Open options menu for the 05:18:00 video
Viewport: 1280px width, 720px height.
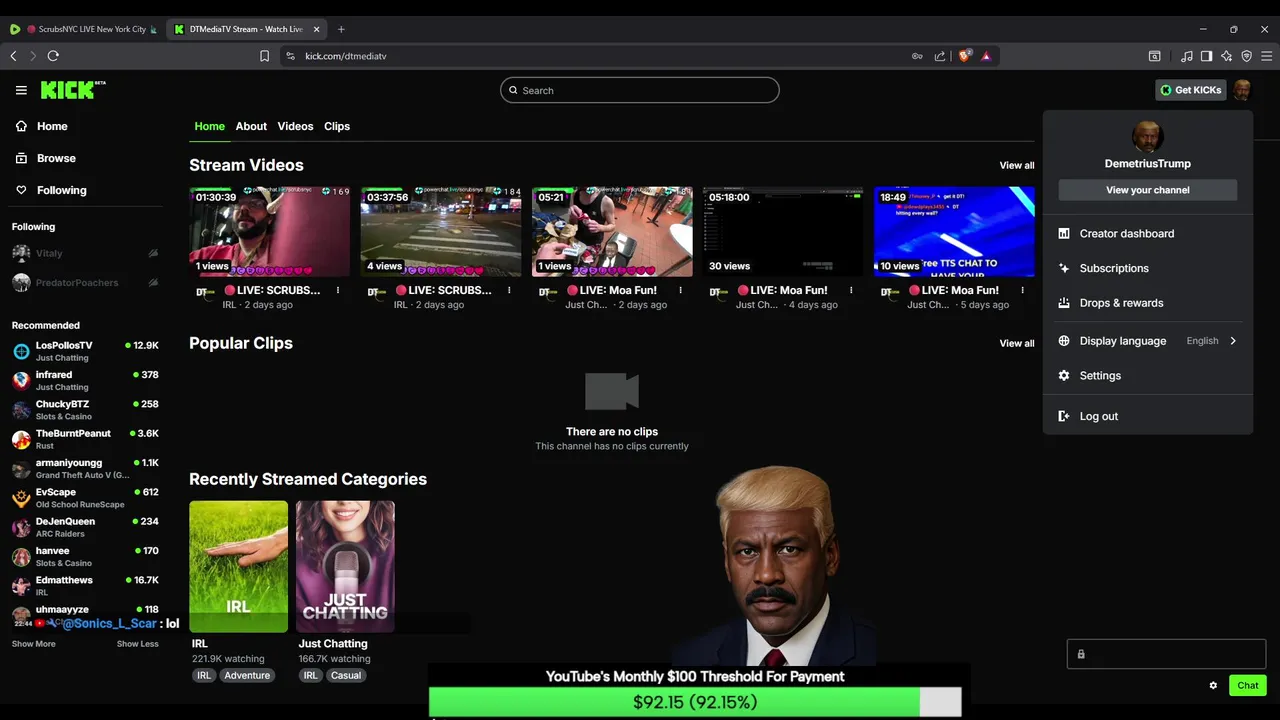coord(851,290)
